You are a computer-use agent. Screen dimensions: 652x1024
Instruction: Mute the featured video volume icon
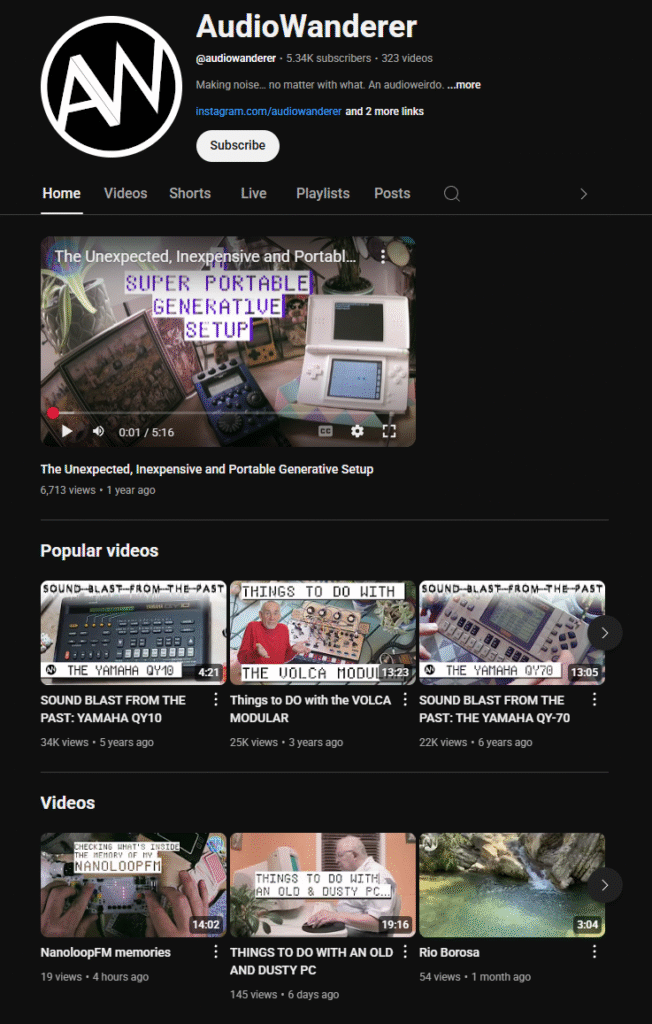(98, 431)
